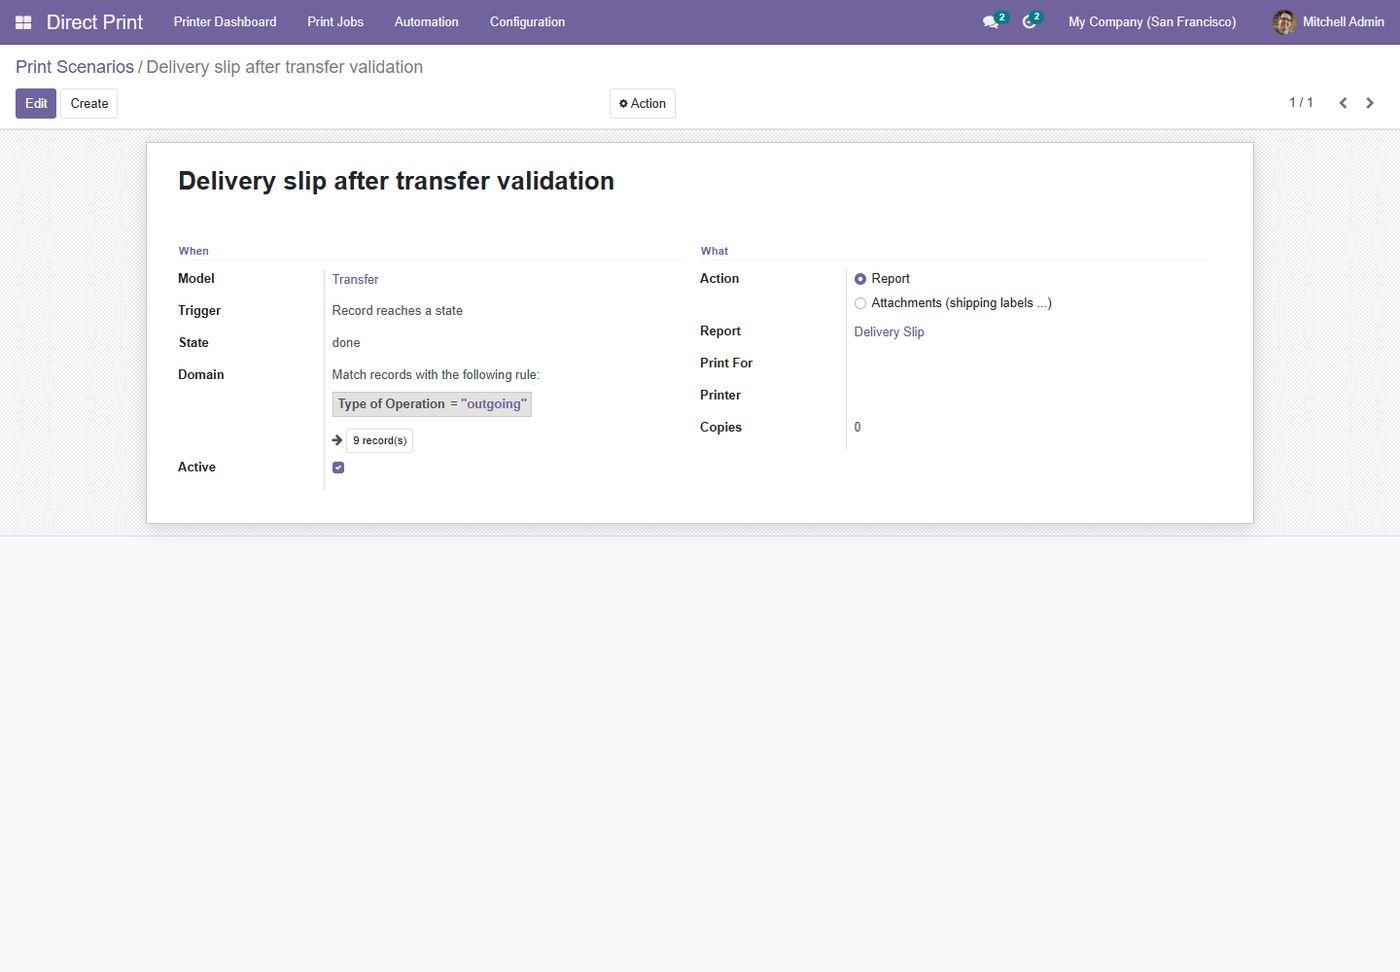Screen dimensions: 1400x972
Task: Click the Type of Operation domain rule
Action: pyautogui.click(x=432, y=404)
